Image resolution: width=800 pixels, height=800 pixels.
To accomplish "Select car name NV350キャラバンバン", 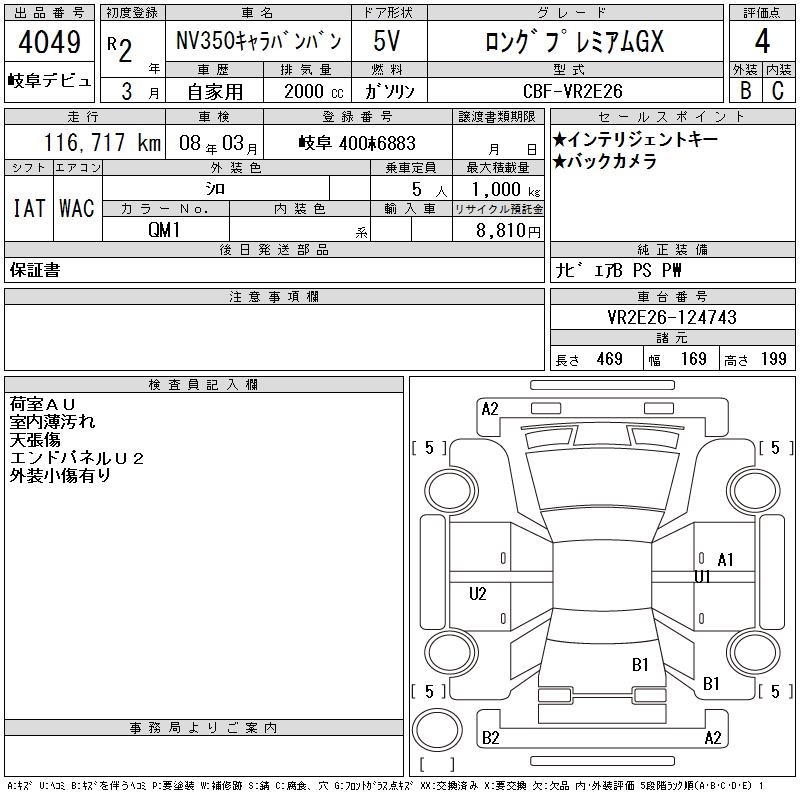I will (x=258, y=41).
